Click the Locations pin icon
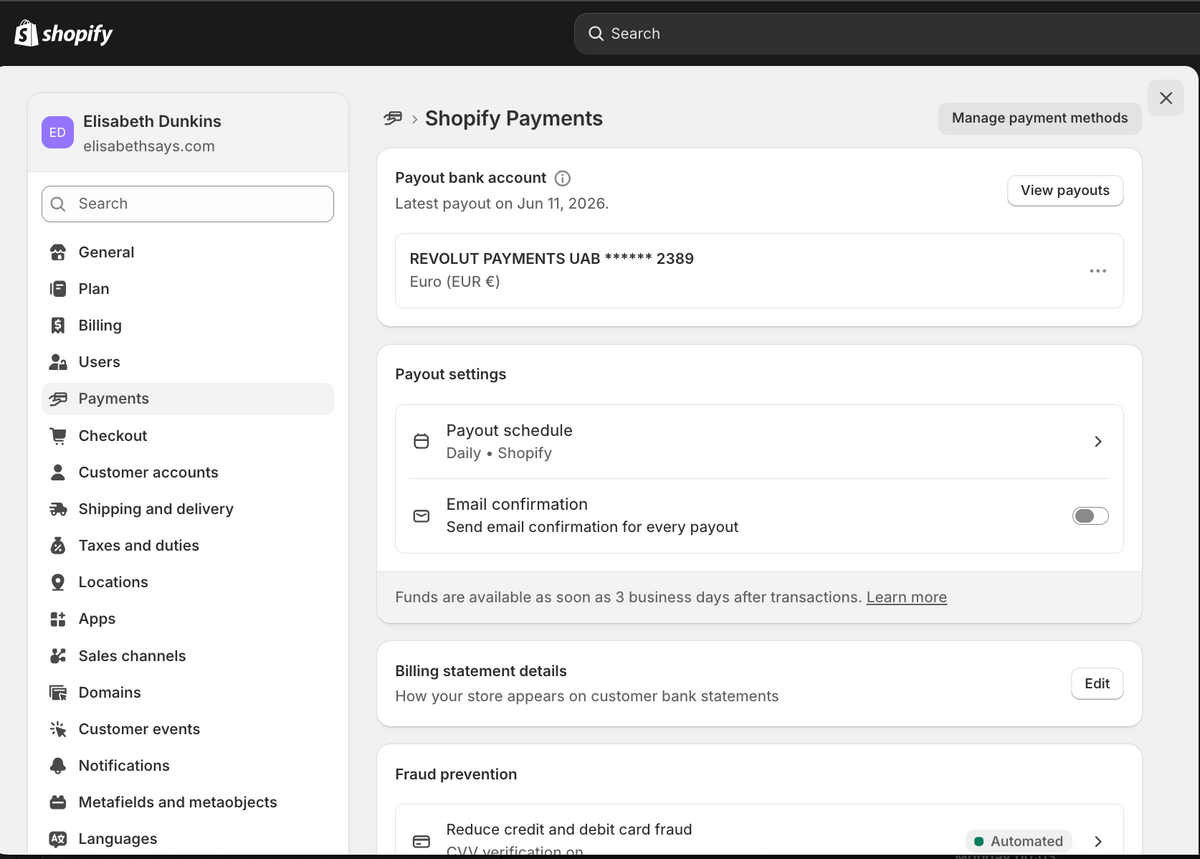Image resolution: width=1200 pixels, height=859 pixels. (58, 582)
